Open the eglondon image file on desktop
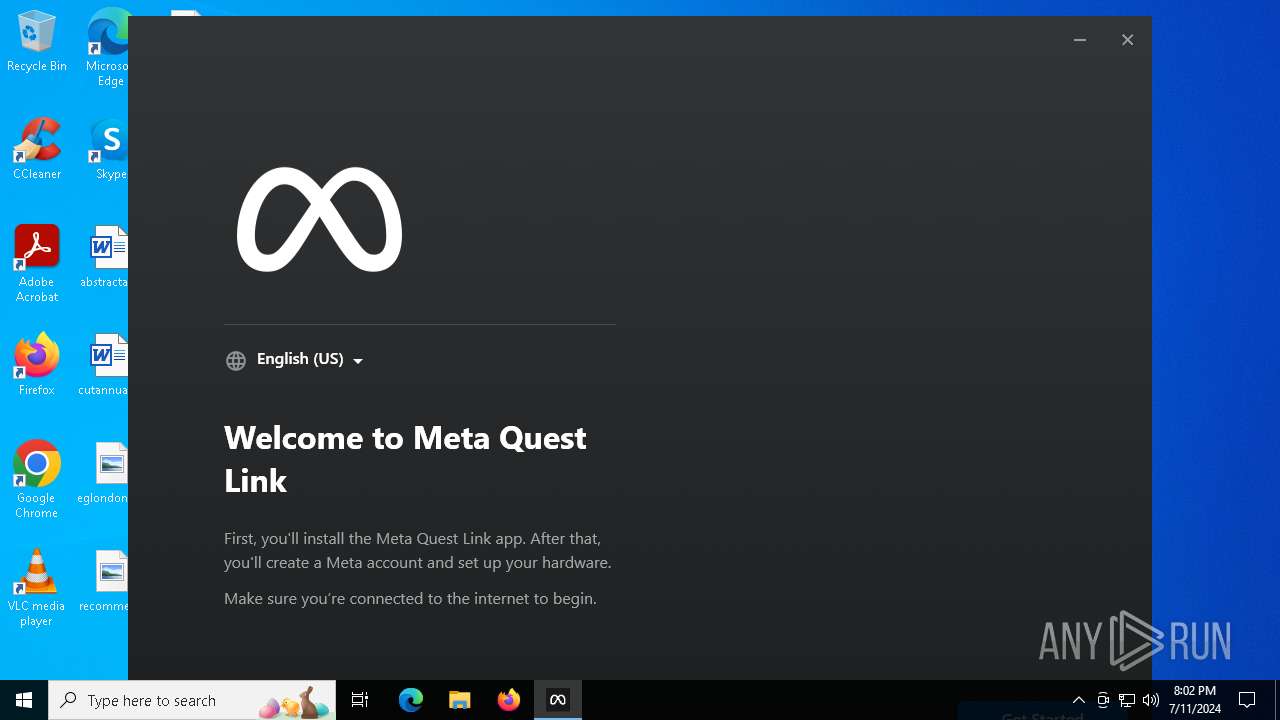The image size is (1280, 720). point(104,473)
